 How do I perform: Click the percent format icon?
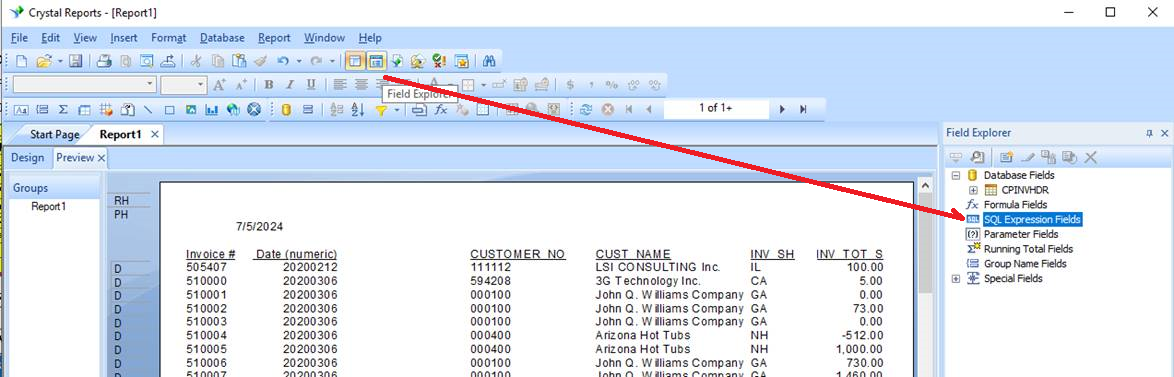[612, 85]
